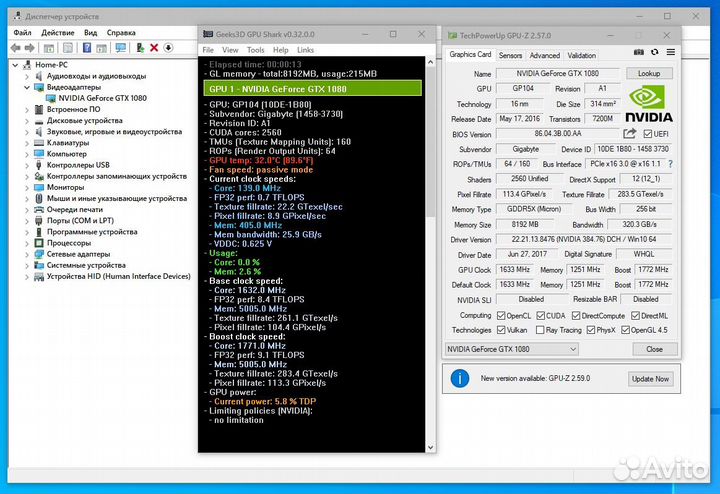The width and height of the screenshot is (720, 494).
Task: Select NVIDIA GeForce GTX 1080 device entry
Action: (x=102, y=98)
